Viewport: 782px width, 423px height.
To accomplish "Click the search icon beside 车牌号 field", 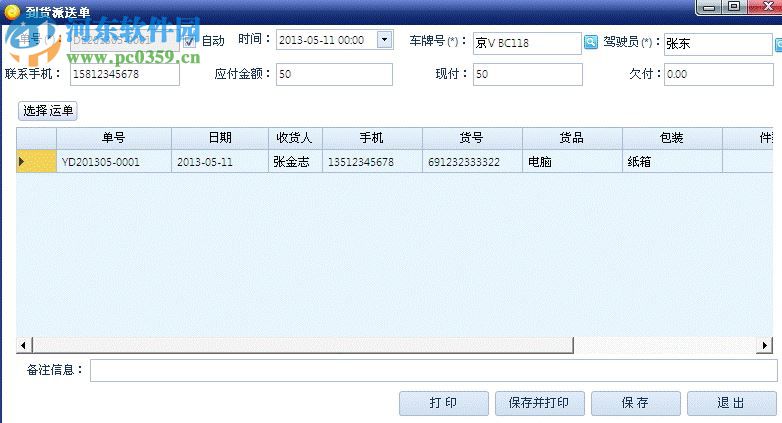I will (590, 42).
